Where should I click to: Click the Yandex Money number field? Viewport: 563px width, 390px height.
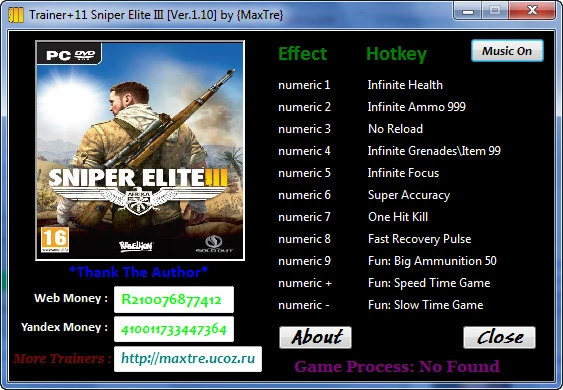coord(174,329)
